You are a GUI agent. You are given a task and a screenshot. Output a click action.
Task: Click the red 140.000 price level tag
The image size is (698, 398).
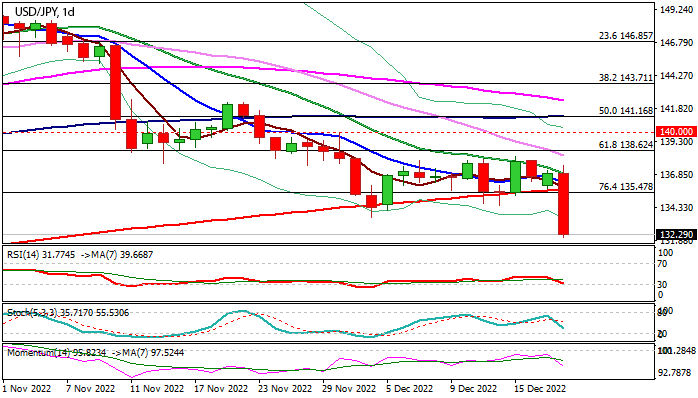tap(676, 131)
